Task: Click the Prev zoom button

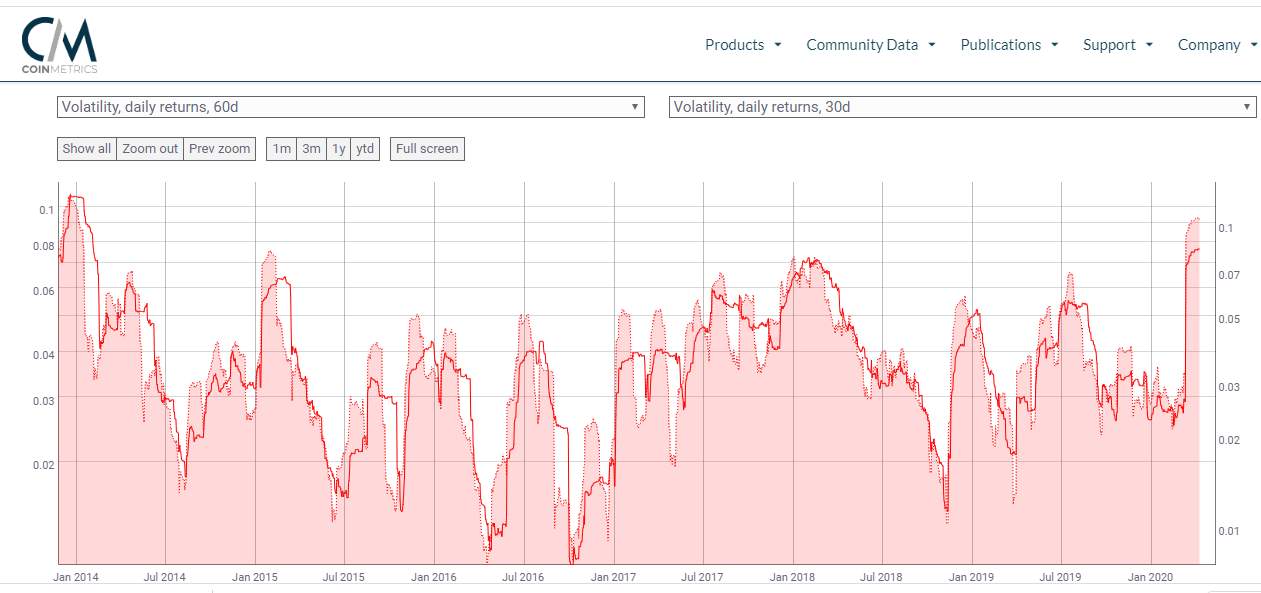Action: 218,148
